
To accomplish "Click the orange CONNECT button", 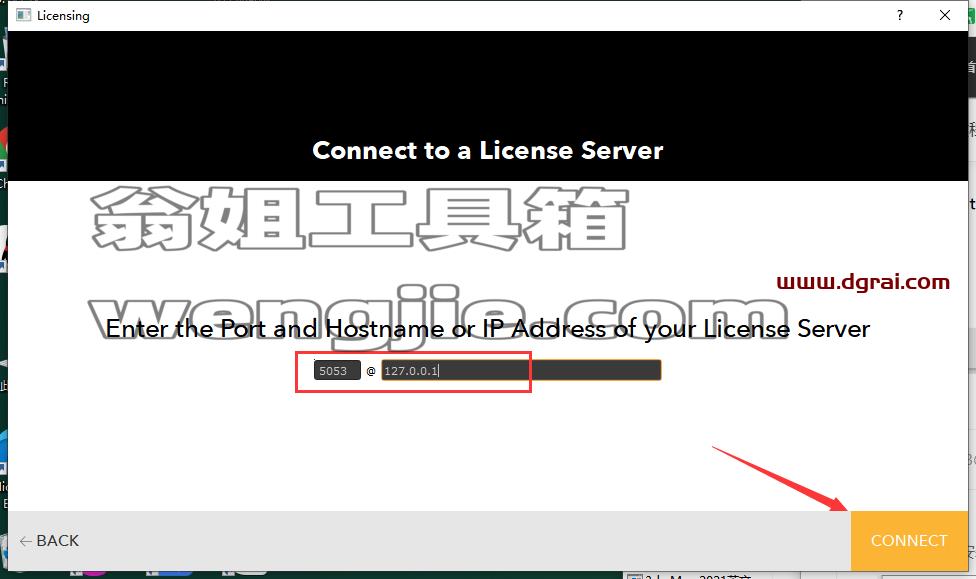I will tap(909, 540).
